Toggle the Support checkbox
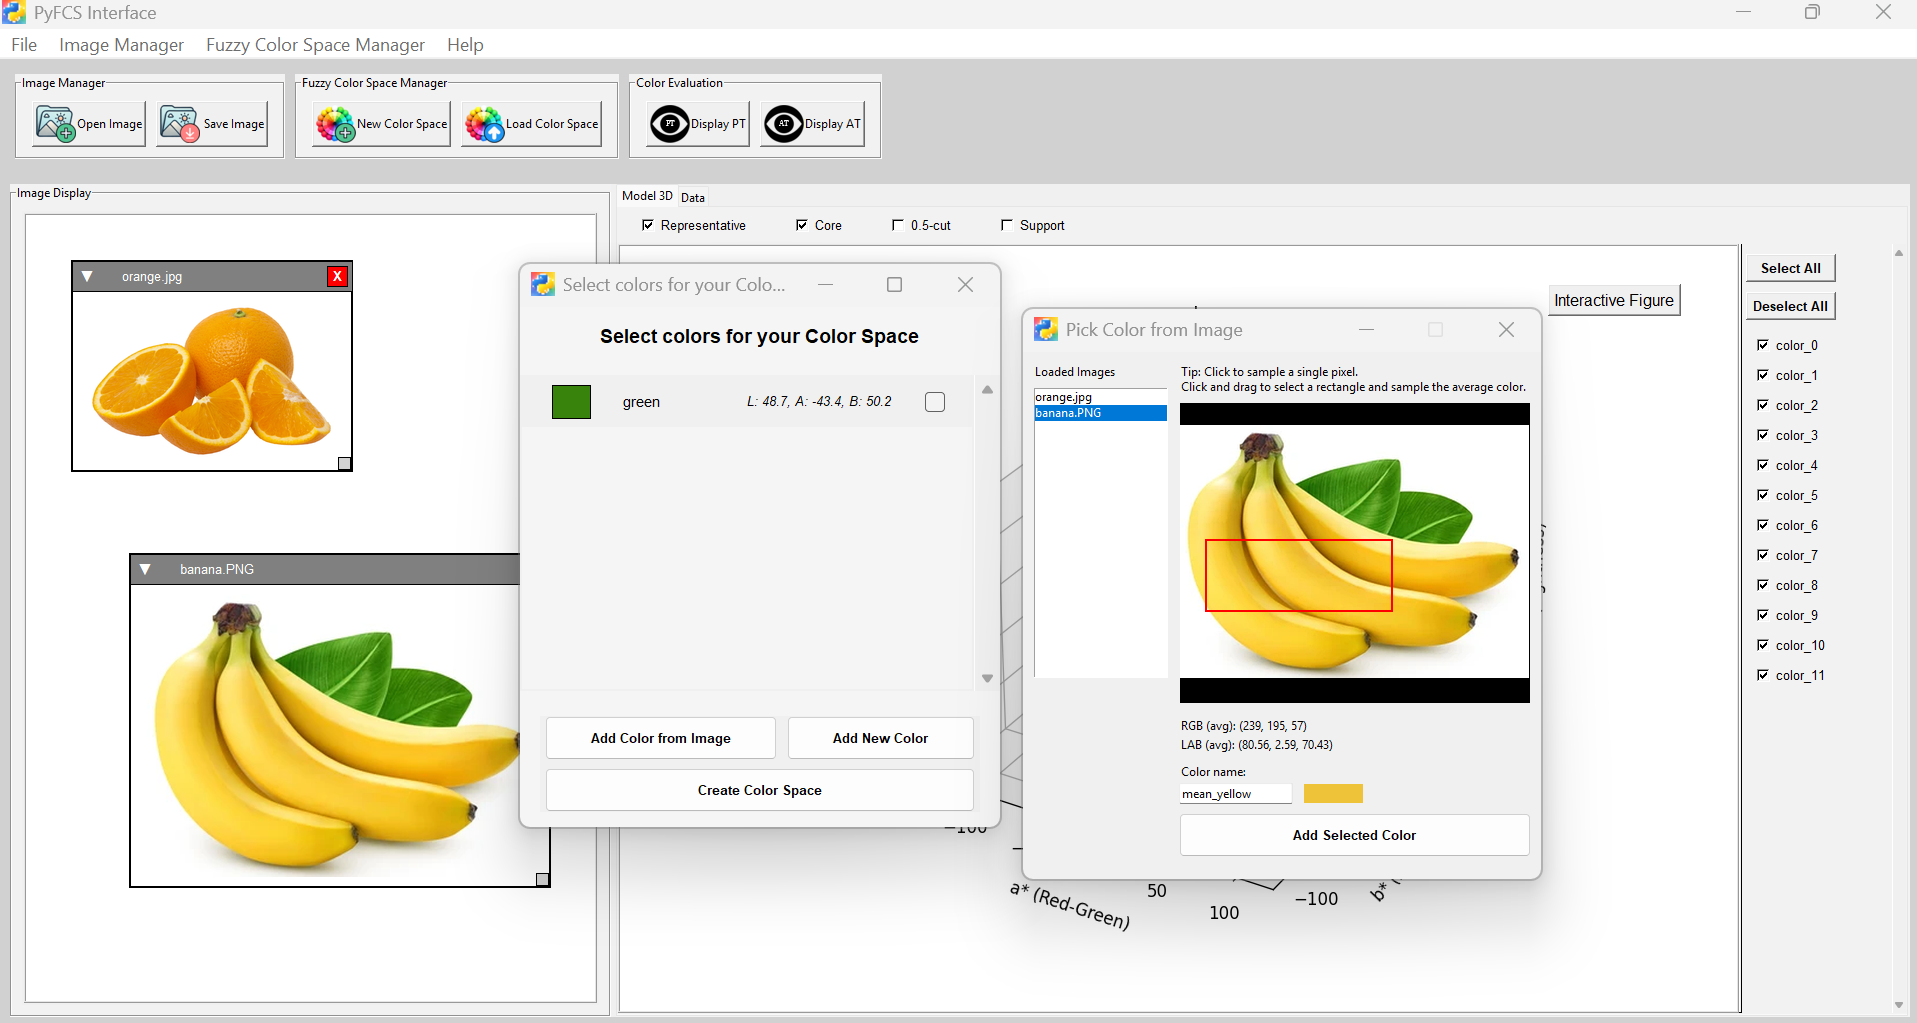 point(1007,225)
